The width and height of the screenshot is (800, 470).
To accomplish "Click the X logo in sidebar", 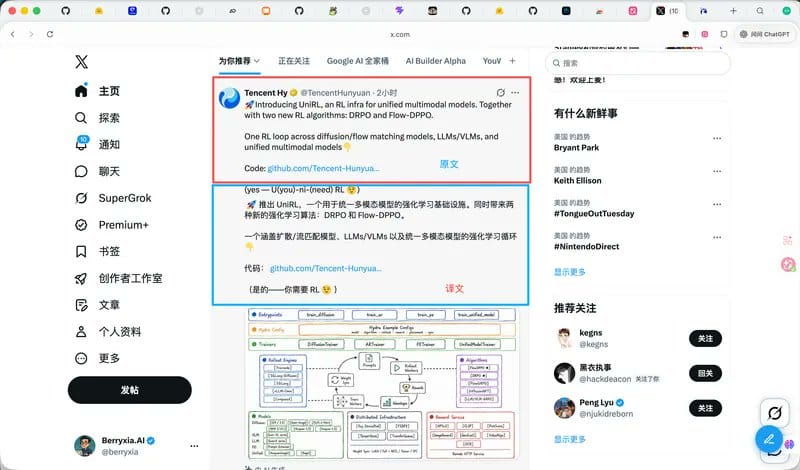I will click(x=81, y=62).
